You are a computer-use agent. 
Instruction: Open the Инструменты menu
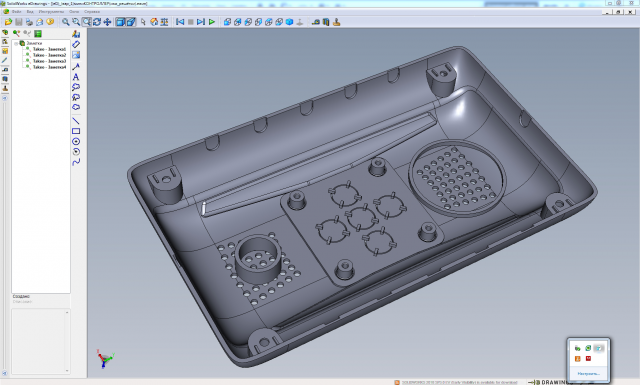coord(51,11)
